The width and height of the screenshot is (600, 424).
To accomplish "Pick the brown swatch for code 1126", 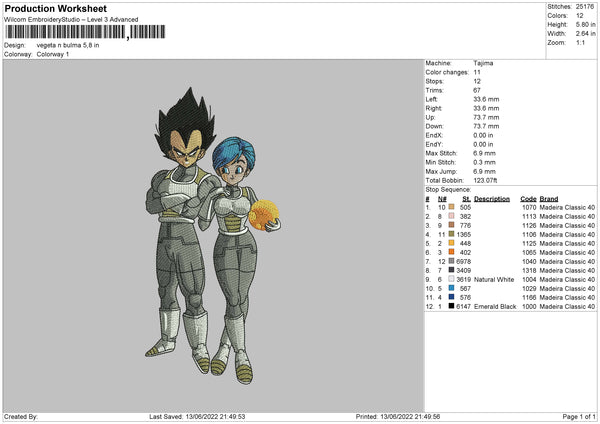I will click(x=452, y=225).
